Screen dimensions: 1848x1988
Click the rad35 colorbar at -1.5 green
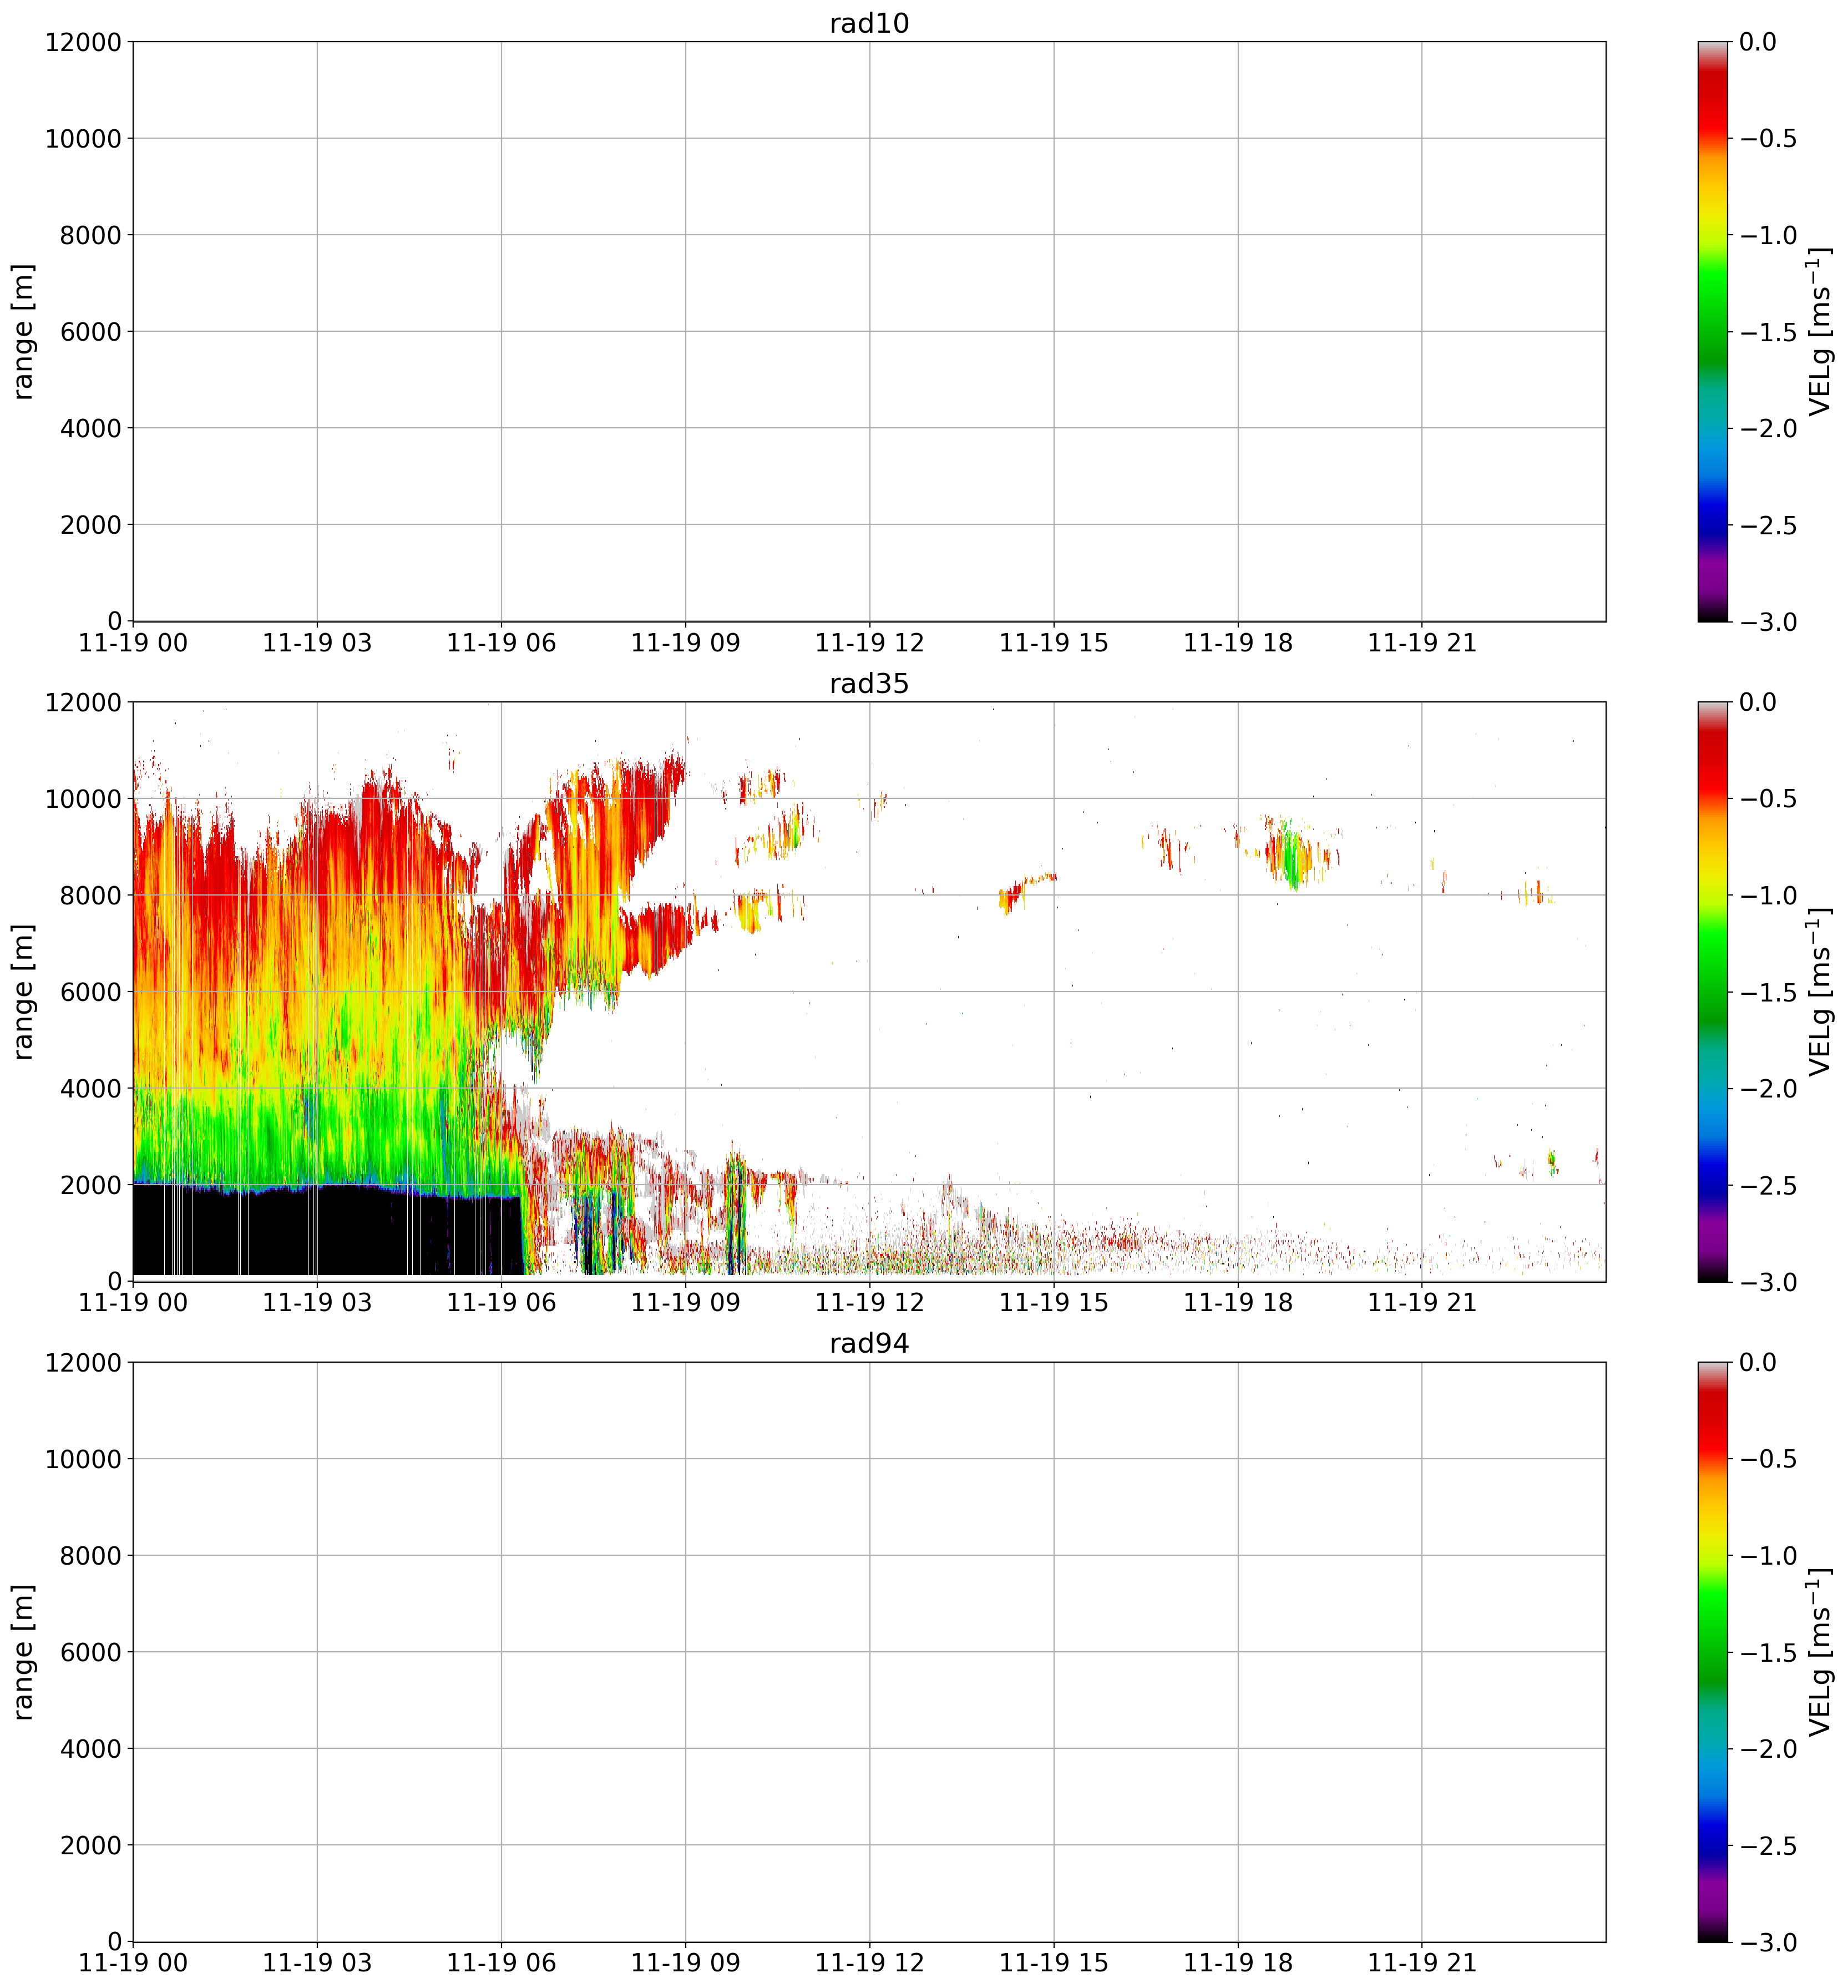pyautogui.click(x=1712, y=992)
